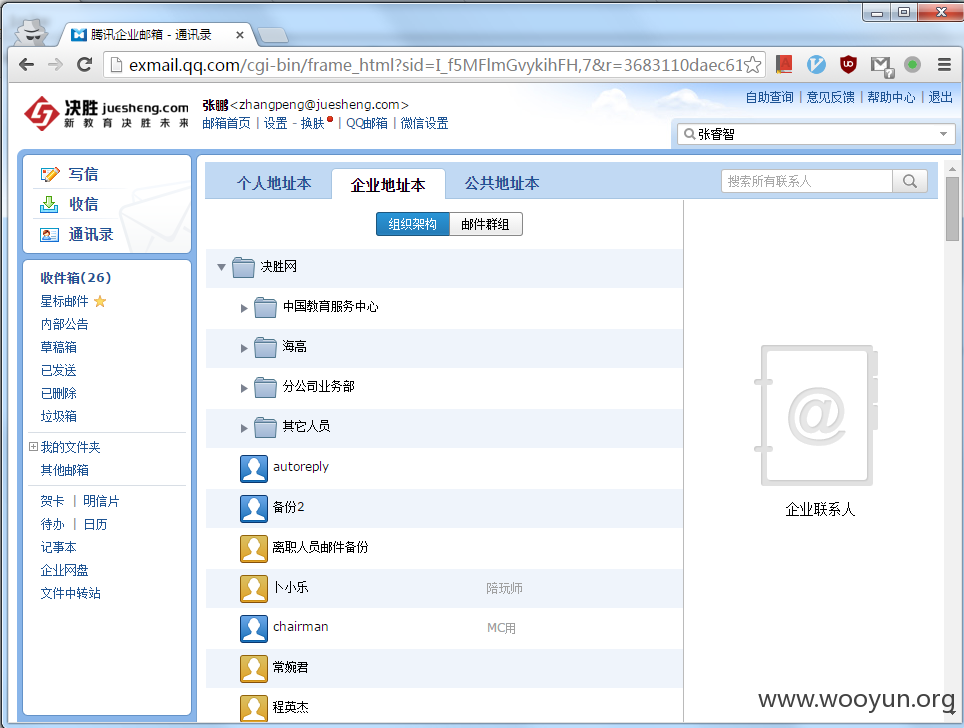Image resolution: width=964 pixels, height=728 pixels.
Task: Open the red PDF extension icon
Action: coord(784,65)
